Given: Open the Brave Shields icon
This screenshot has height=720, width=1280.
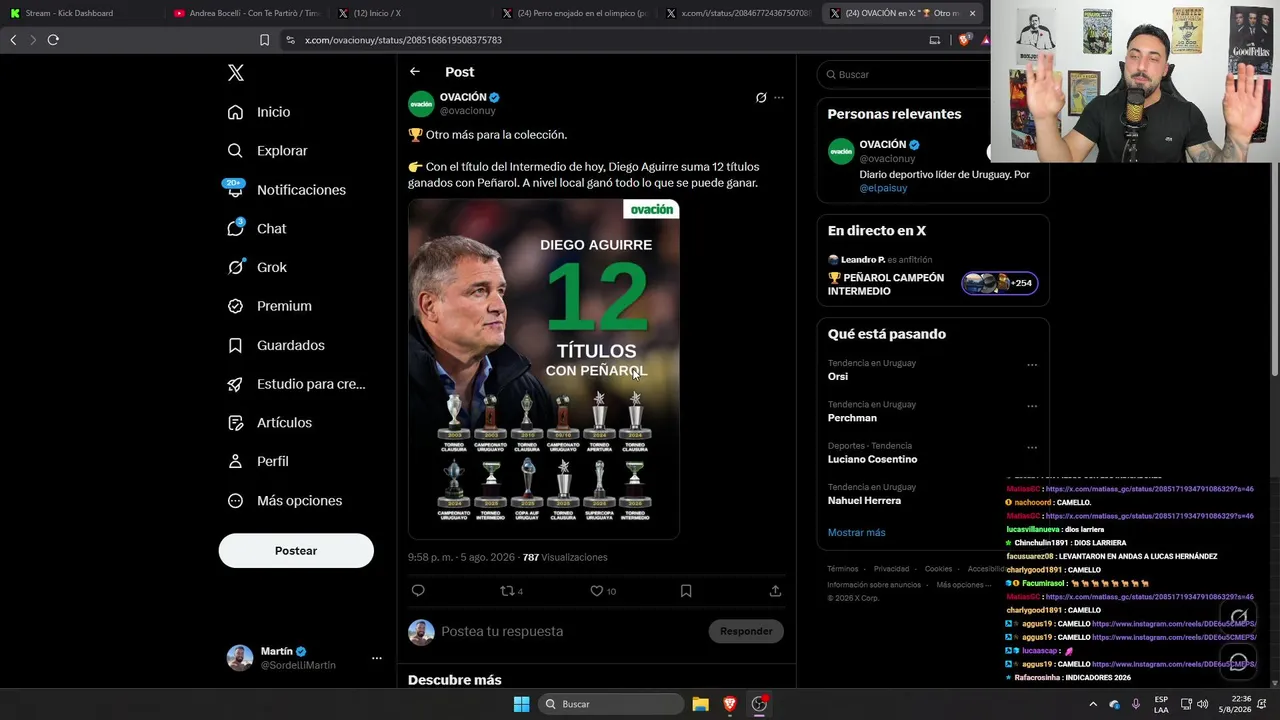Looking at the screenshot, I should coord(963,40).
